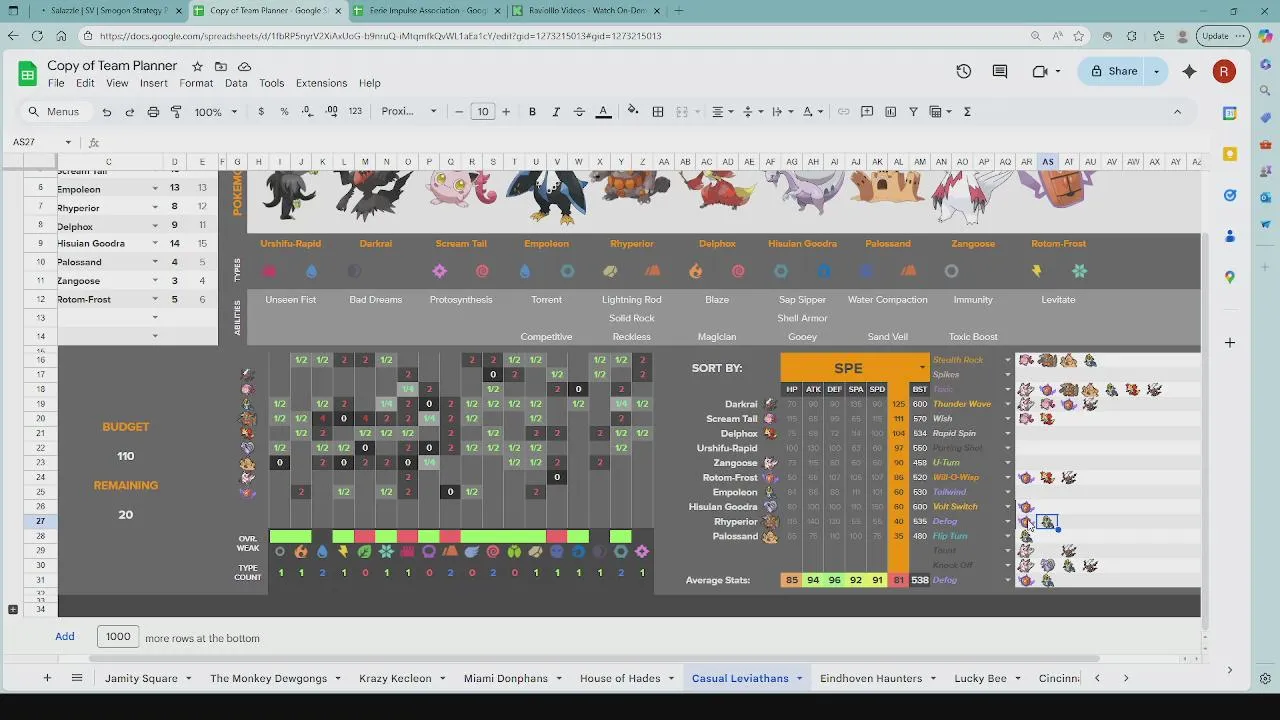Move document using folder icon

(221, 66)
